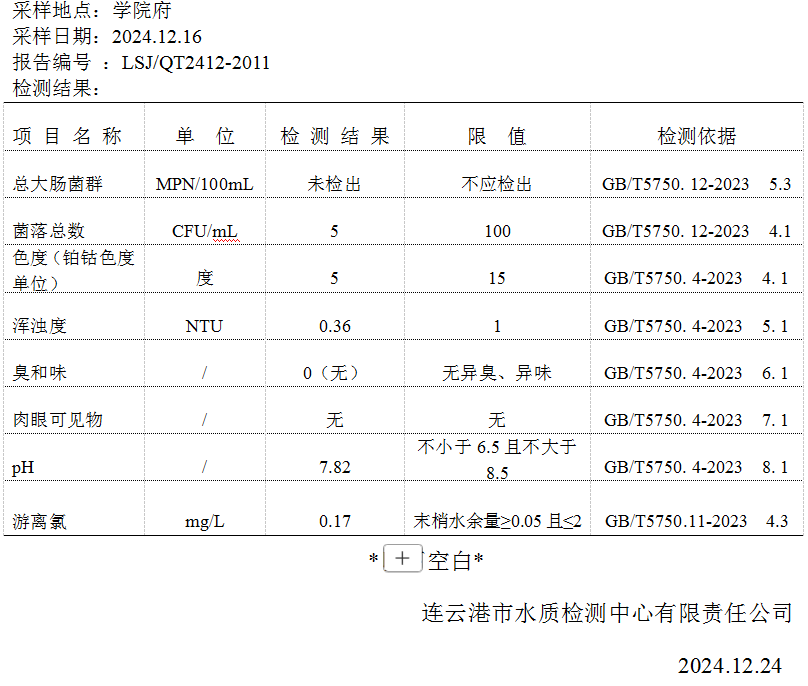Screen dimensions: 808x686
Task: Click the 无异臭、异味 limit cell
Action: tap(497, 373)
